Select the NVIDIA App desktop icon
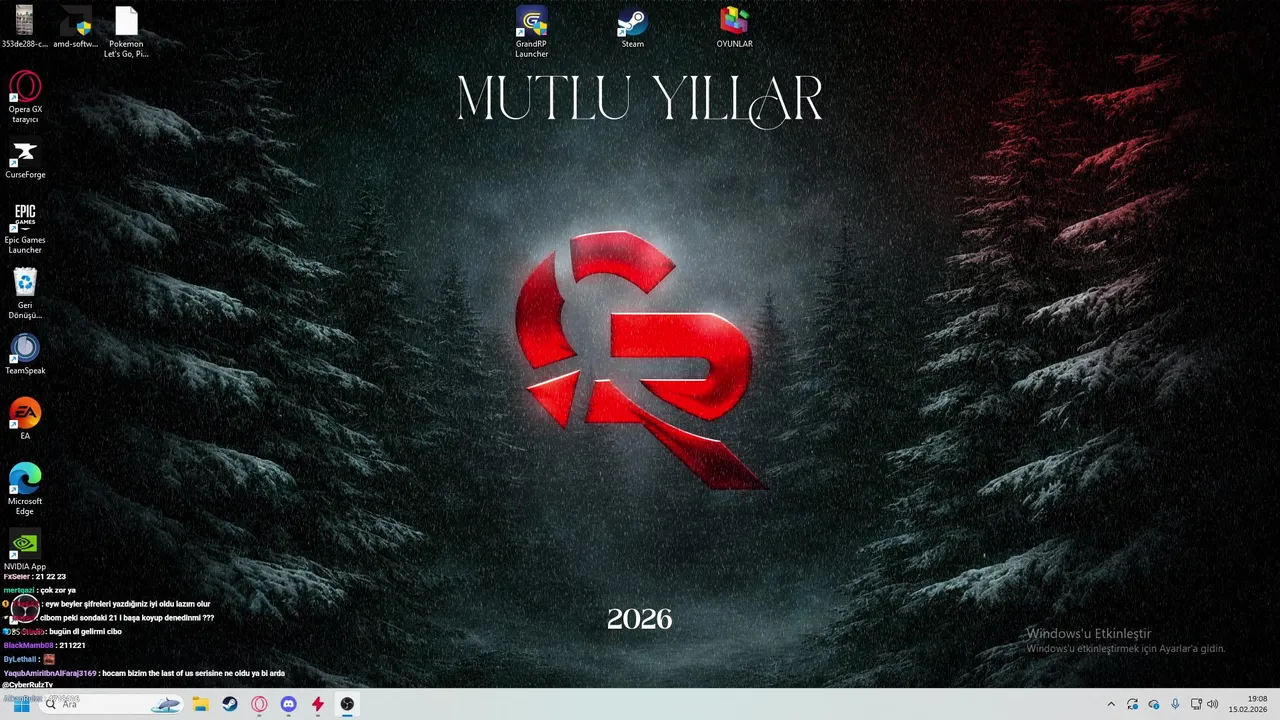This screenshot has width=1280, height=720. tap(25, 551)
